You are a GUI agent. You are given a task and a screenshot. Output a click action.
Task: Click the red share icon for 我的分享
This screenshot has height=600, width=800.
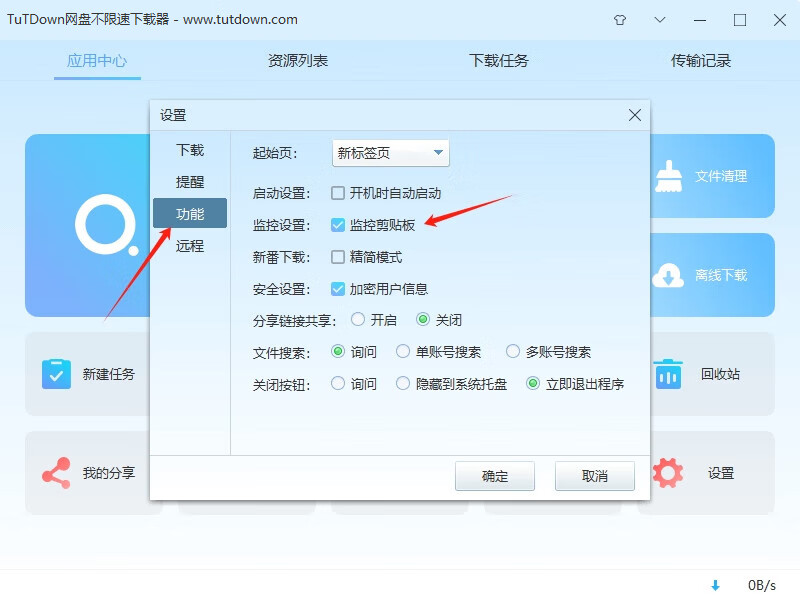(56, 473)
